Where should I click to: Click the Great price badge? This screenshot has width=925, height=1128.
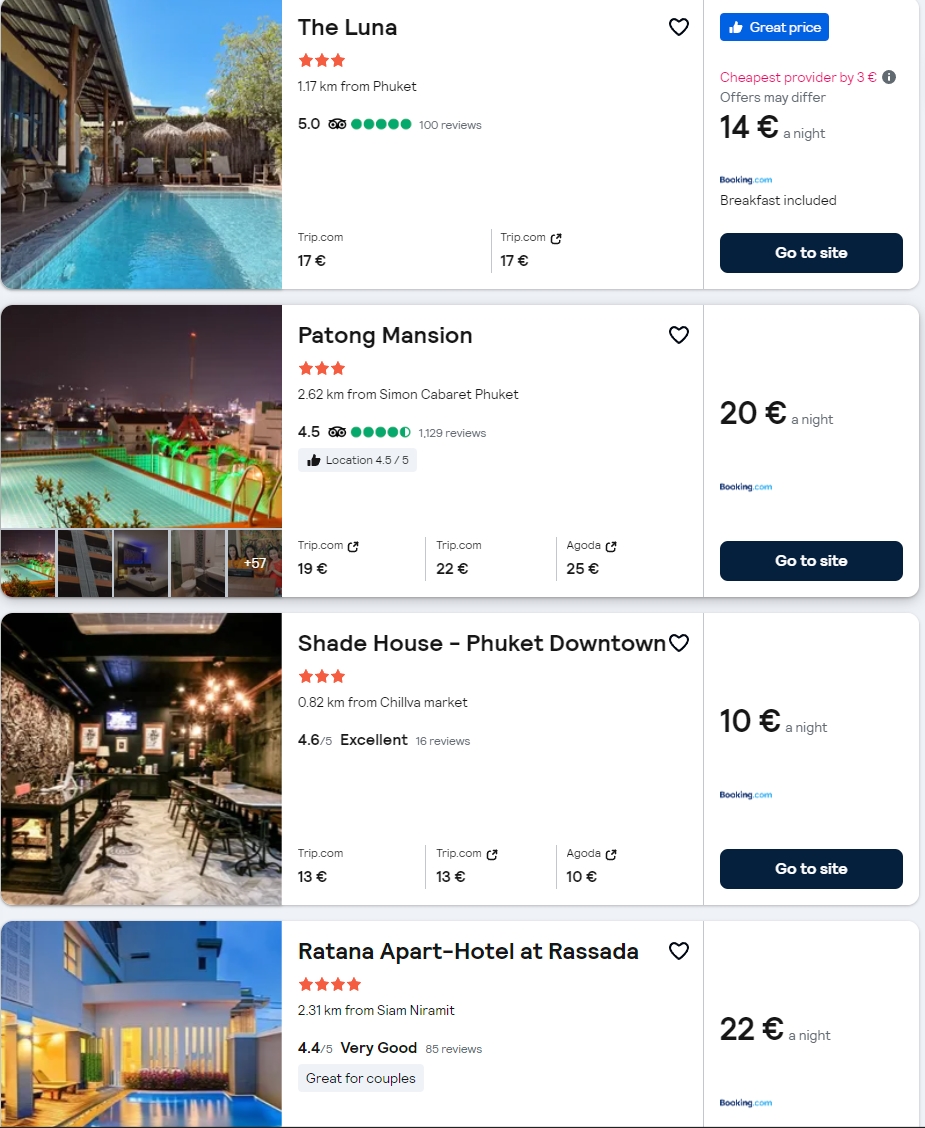point(774,28)
